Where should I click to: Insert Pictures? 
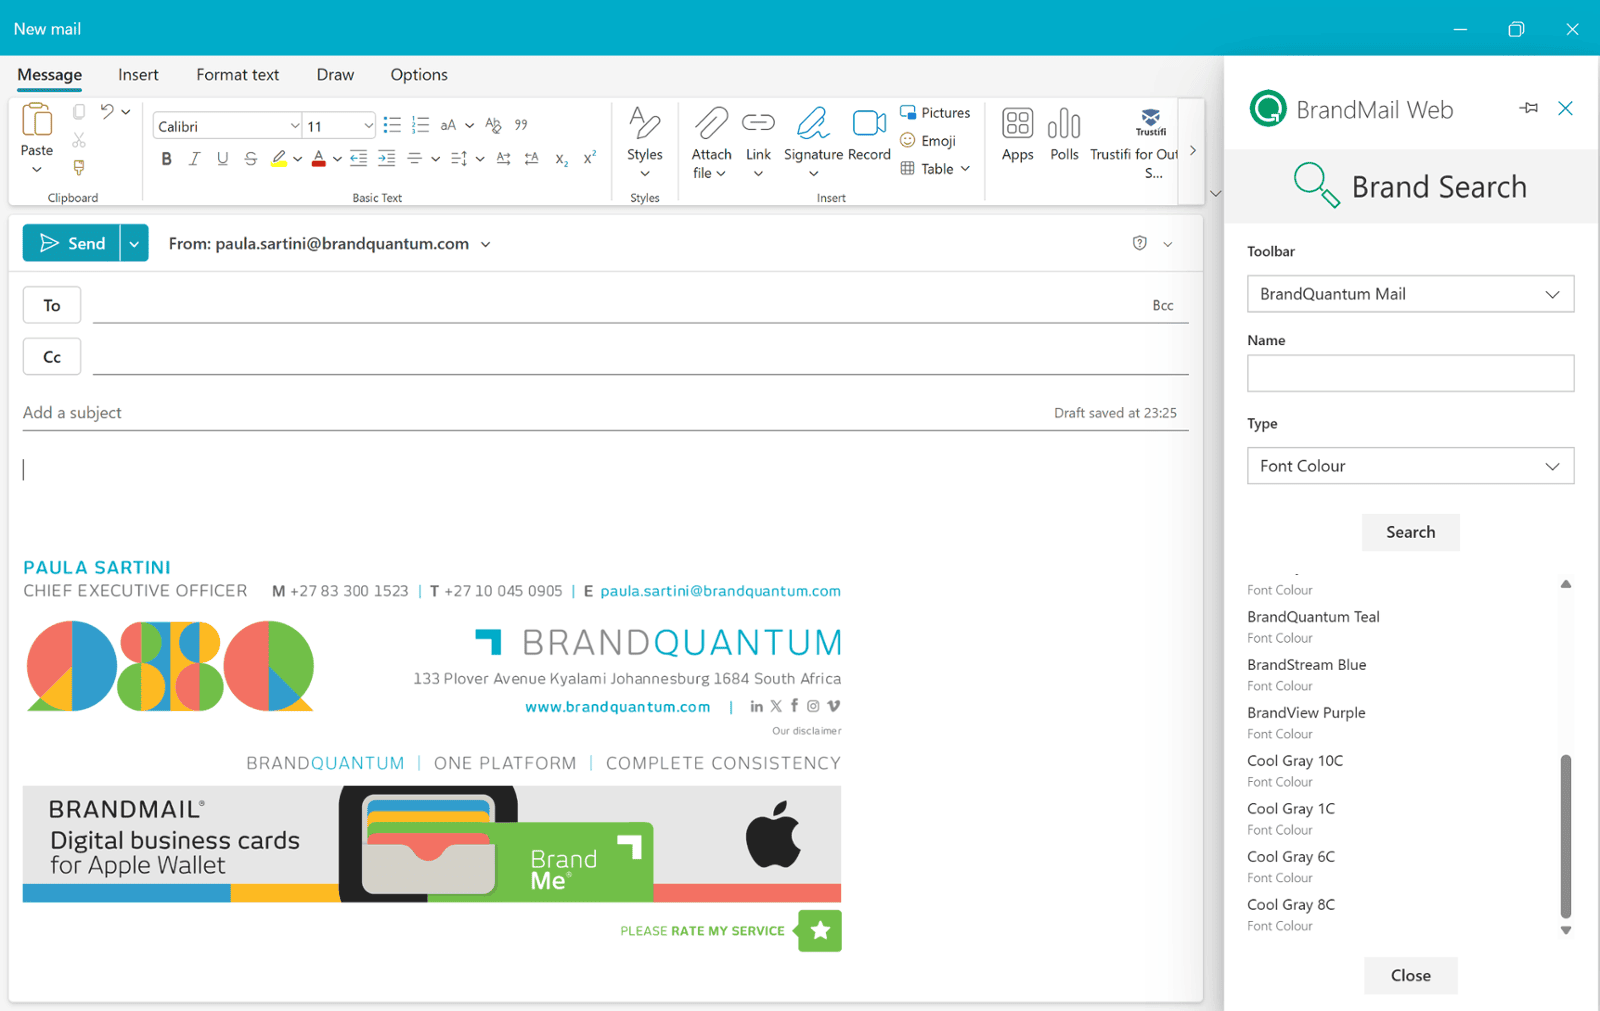tap(935, 113)
